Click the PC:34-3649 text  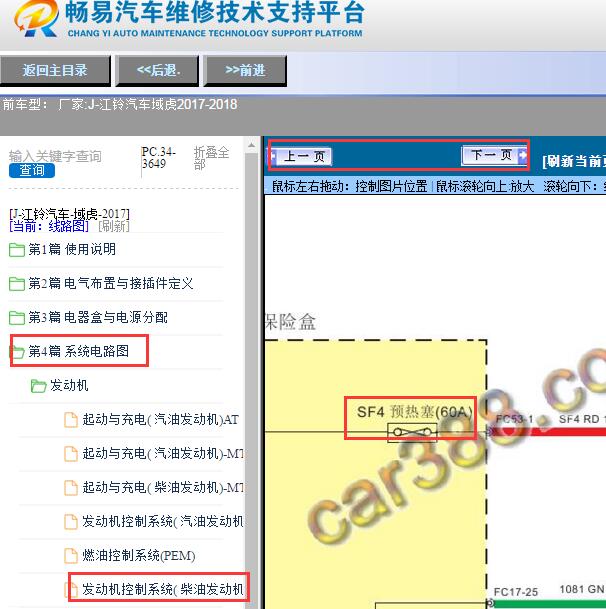[x=158, y=158]
